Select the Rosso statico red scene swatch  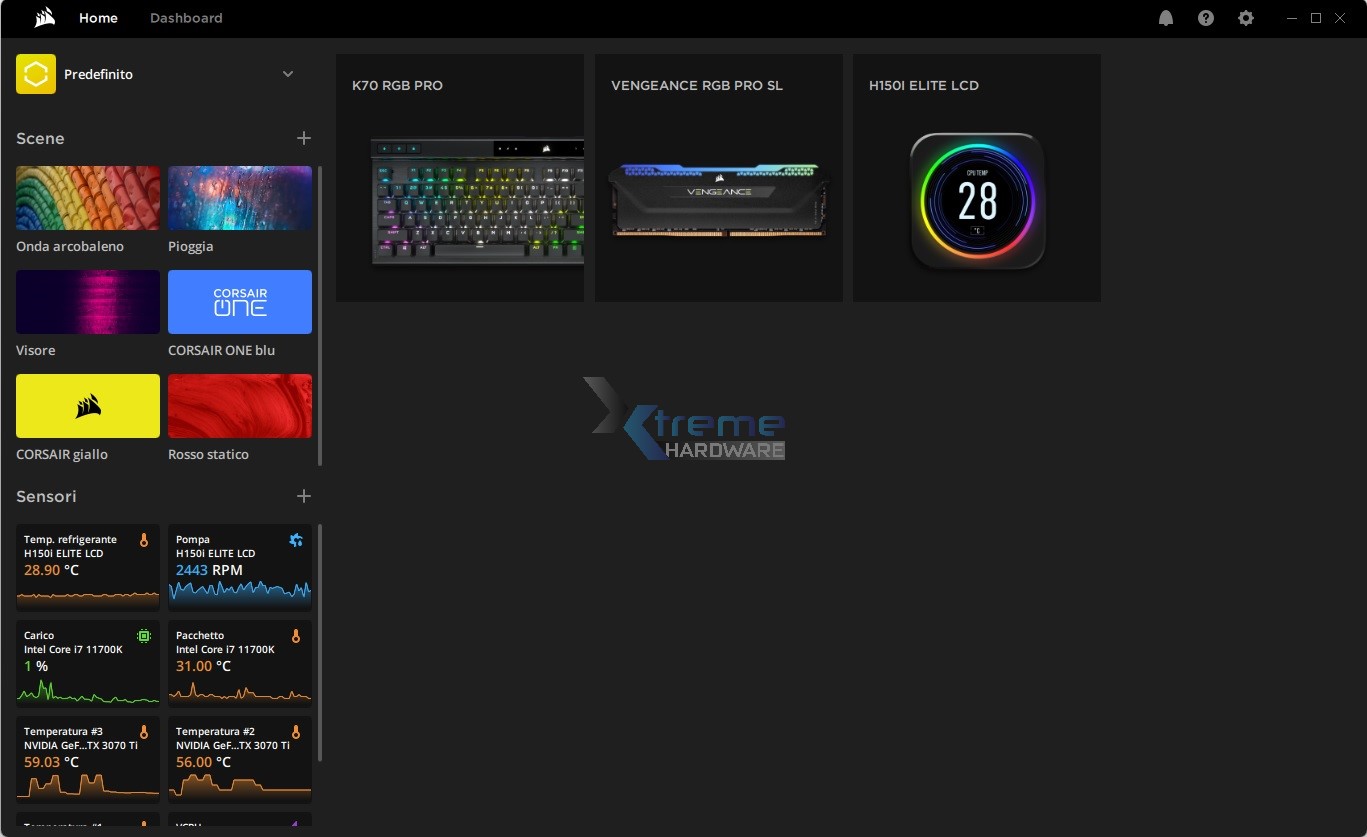(240, 406)
